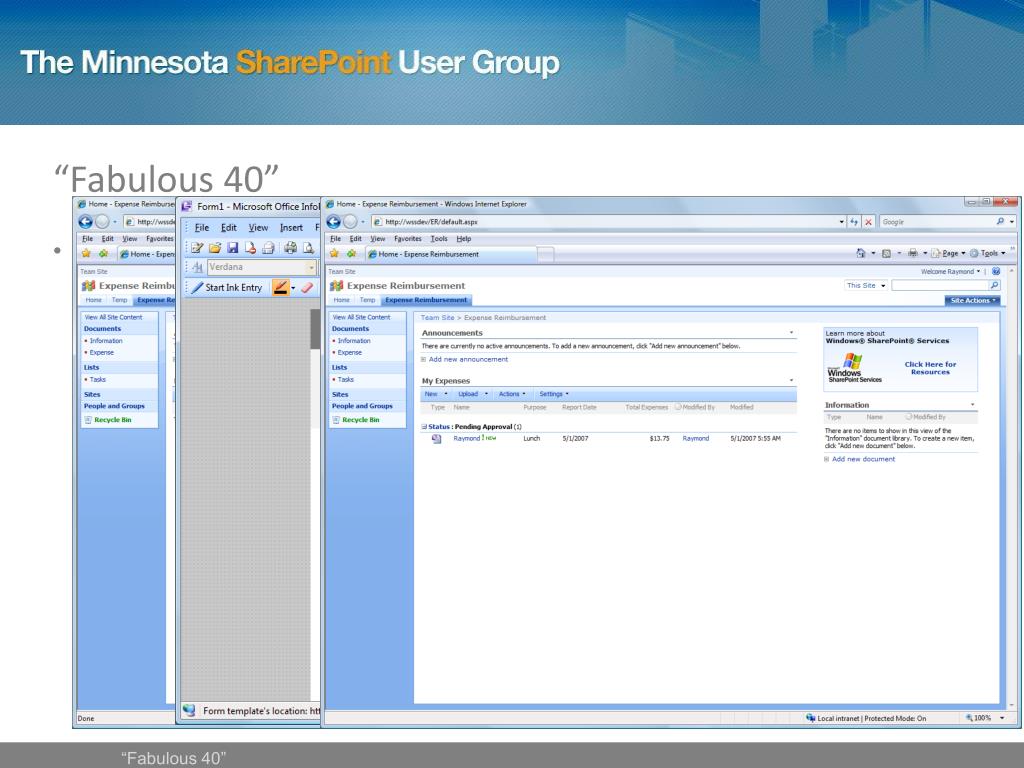Click Design a Form icon in InfoPath toolbar
Viewport: 1024px width, 768px height.
point(197,248)
